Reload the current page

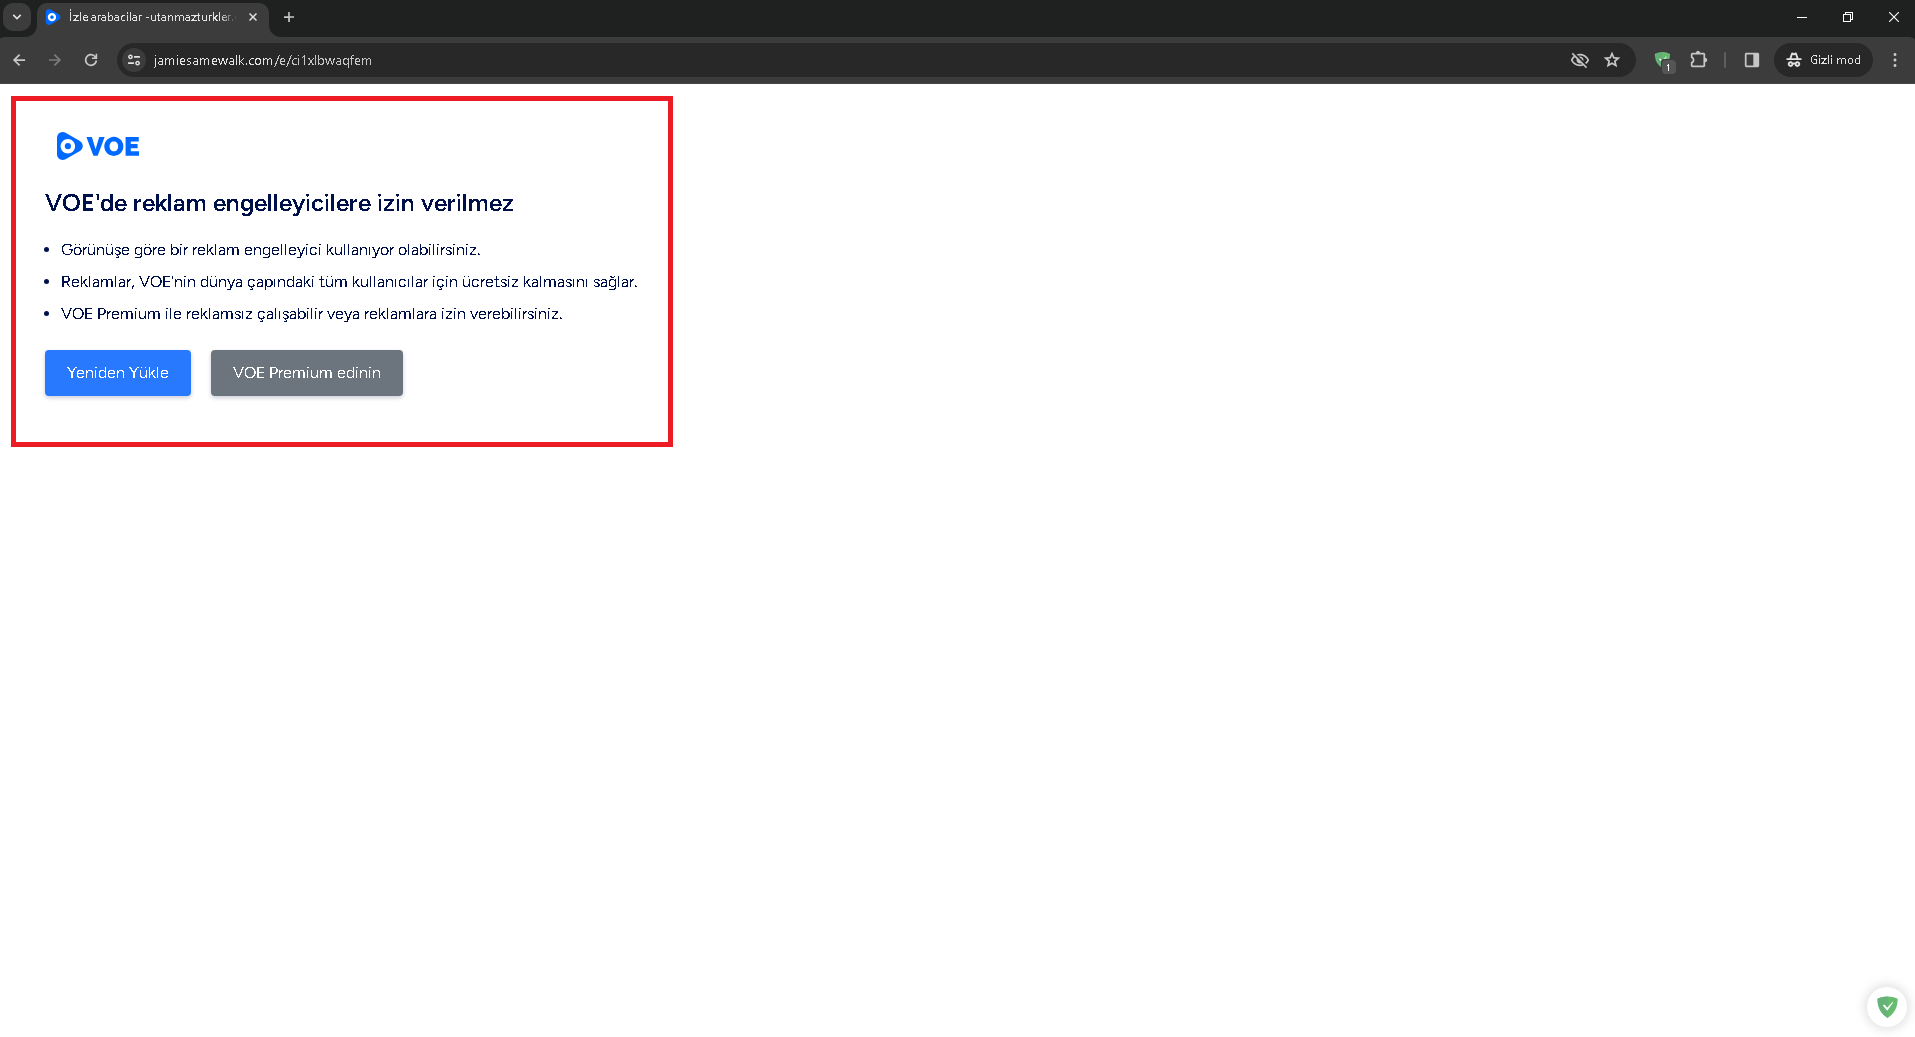pyautogui.click(x=91, y=60)
